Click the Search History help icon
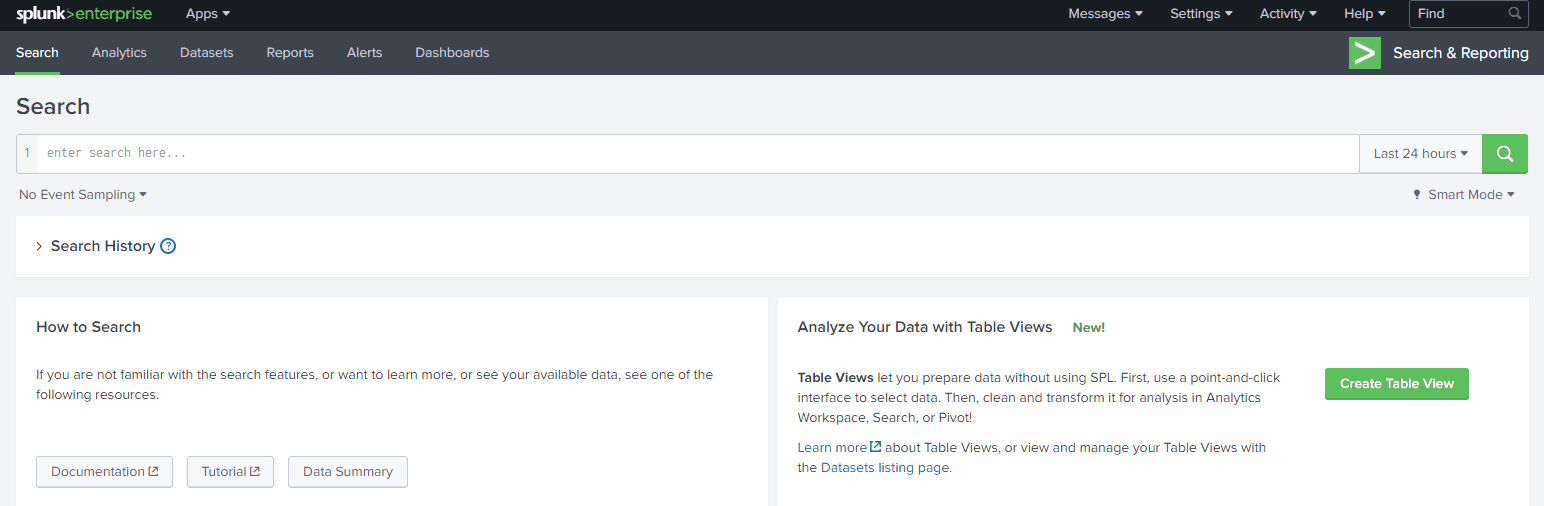The height and width of the screenshot is (506, 1544). click(x=168, y=246)
